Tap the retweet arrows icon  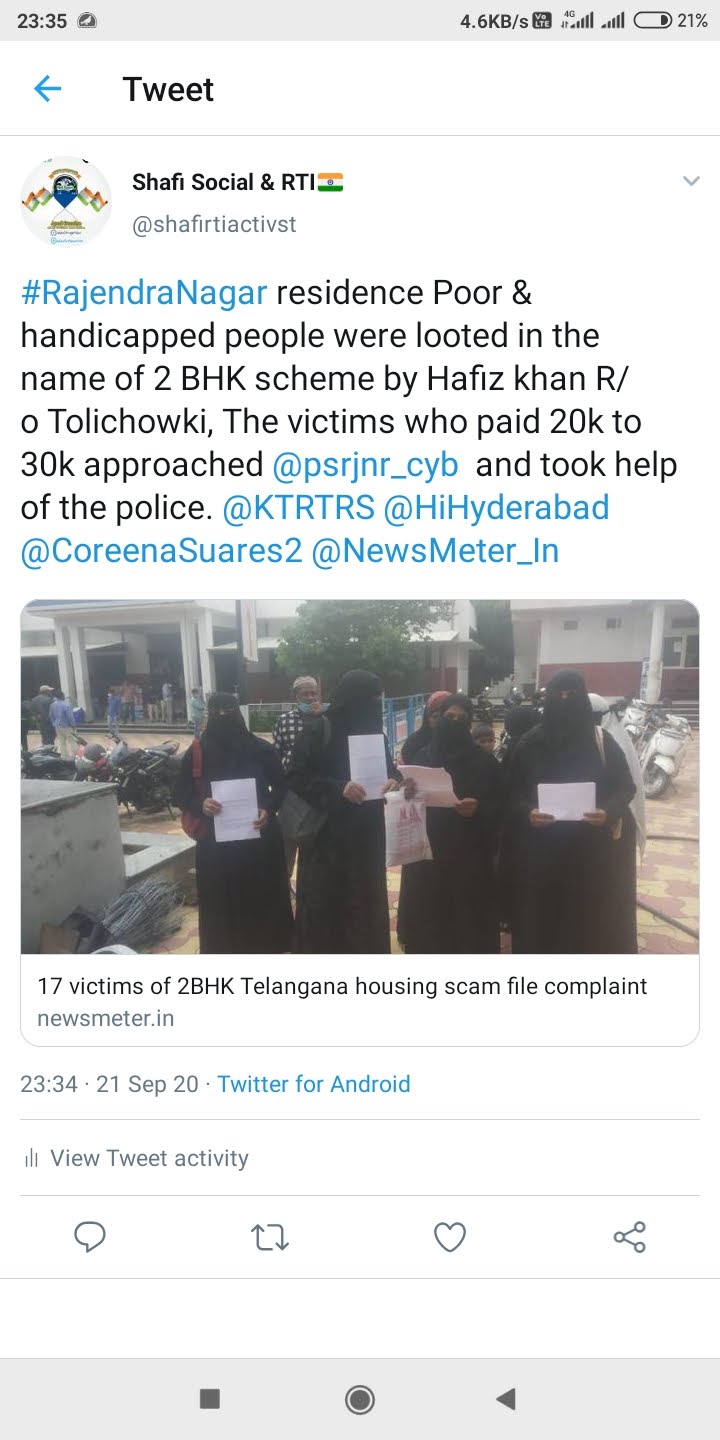(x=270, y=1238)
